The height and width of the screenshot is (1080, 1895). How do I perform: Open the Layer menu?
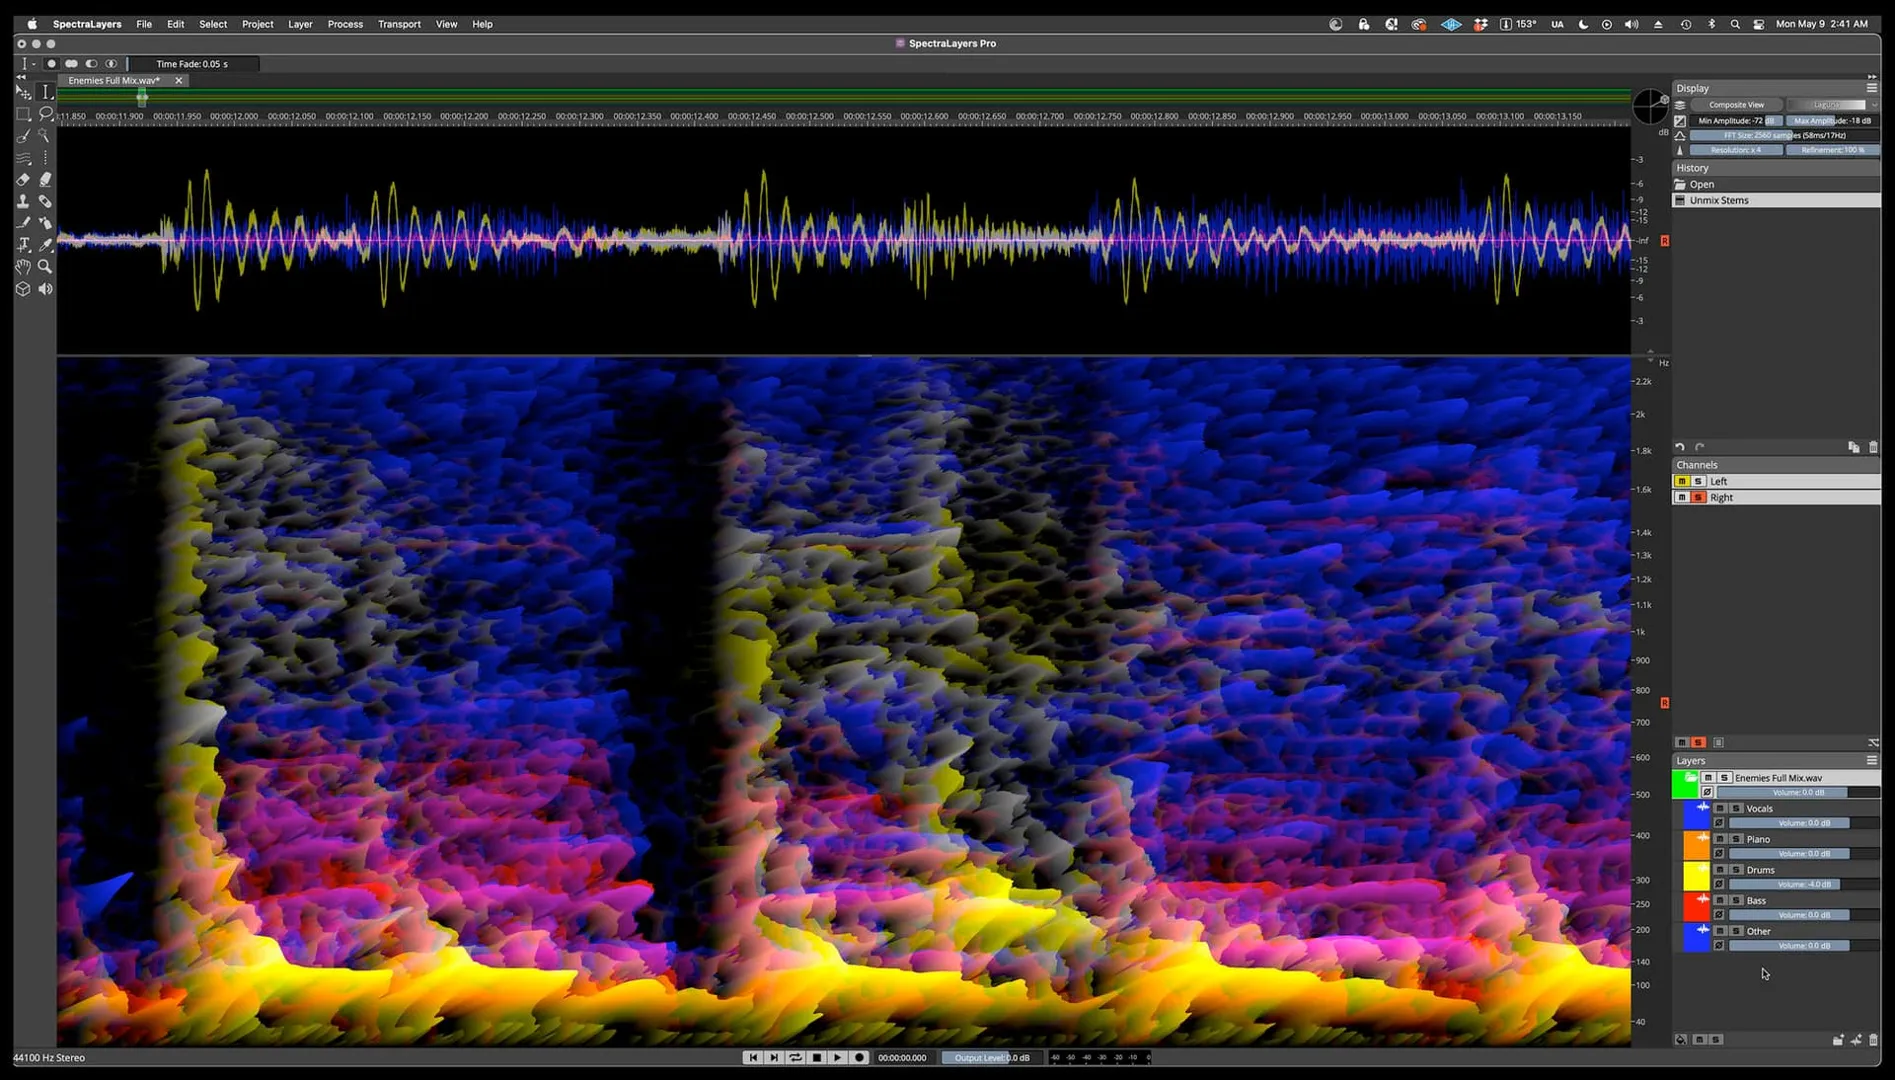(x=300, y=24)
